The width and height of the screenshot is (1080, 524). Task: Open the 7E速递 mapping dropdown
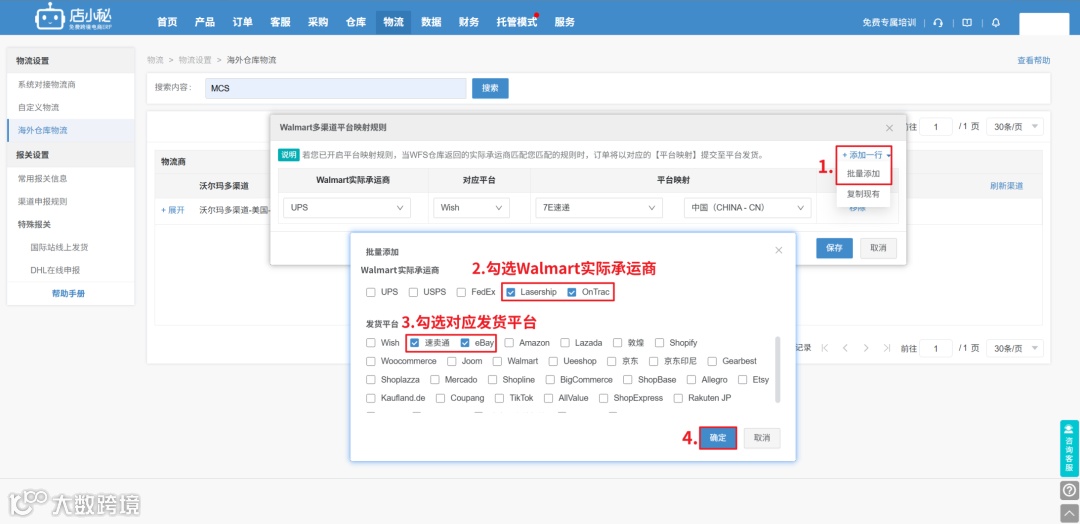599,207
